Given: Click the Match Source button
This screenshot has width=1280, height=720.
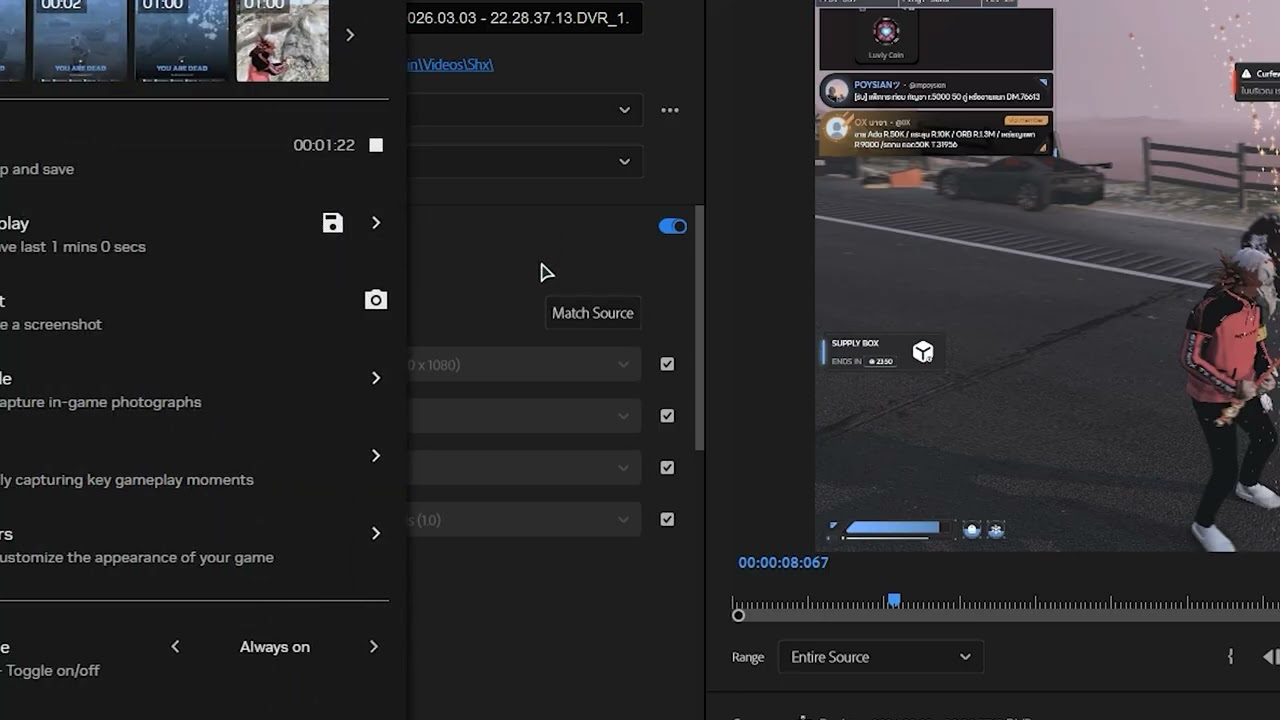Looking at the screenshot, I should point(593,313).
